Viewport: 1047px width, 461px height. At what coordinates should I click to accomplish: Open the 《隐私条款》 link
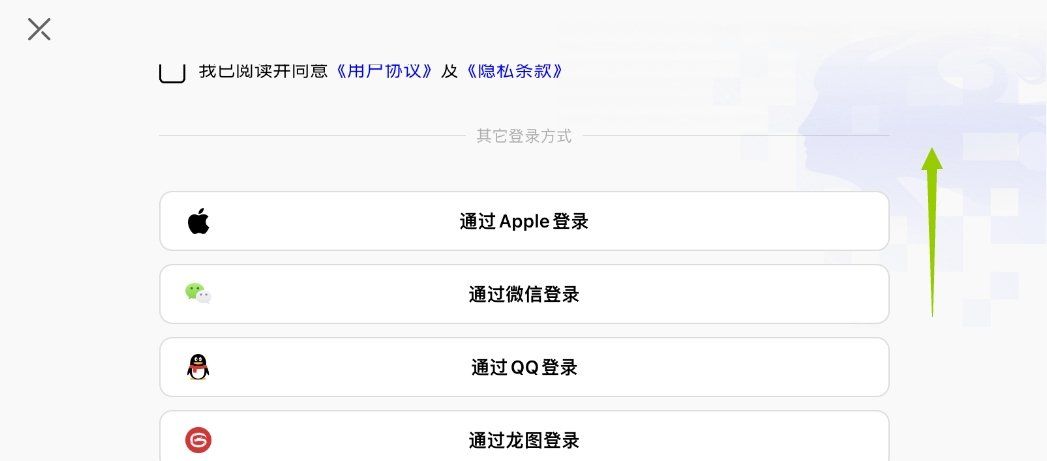click(514, 71)
